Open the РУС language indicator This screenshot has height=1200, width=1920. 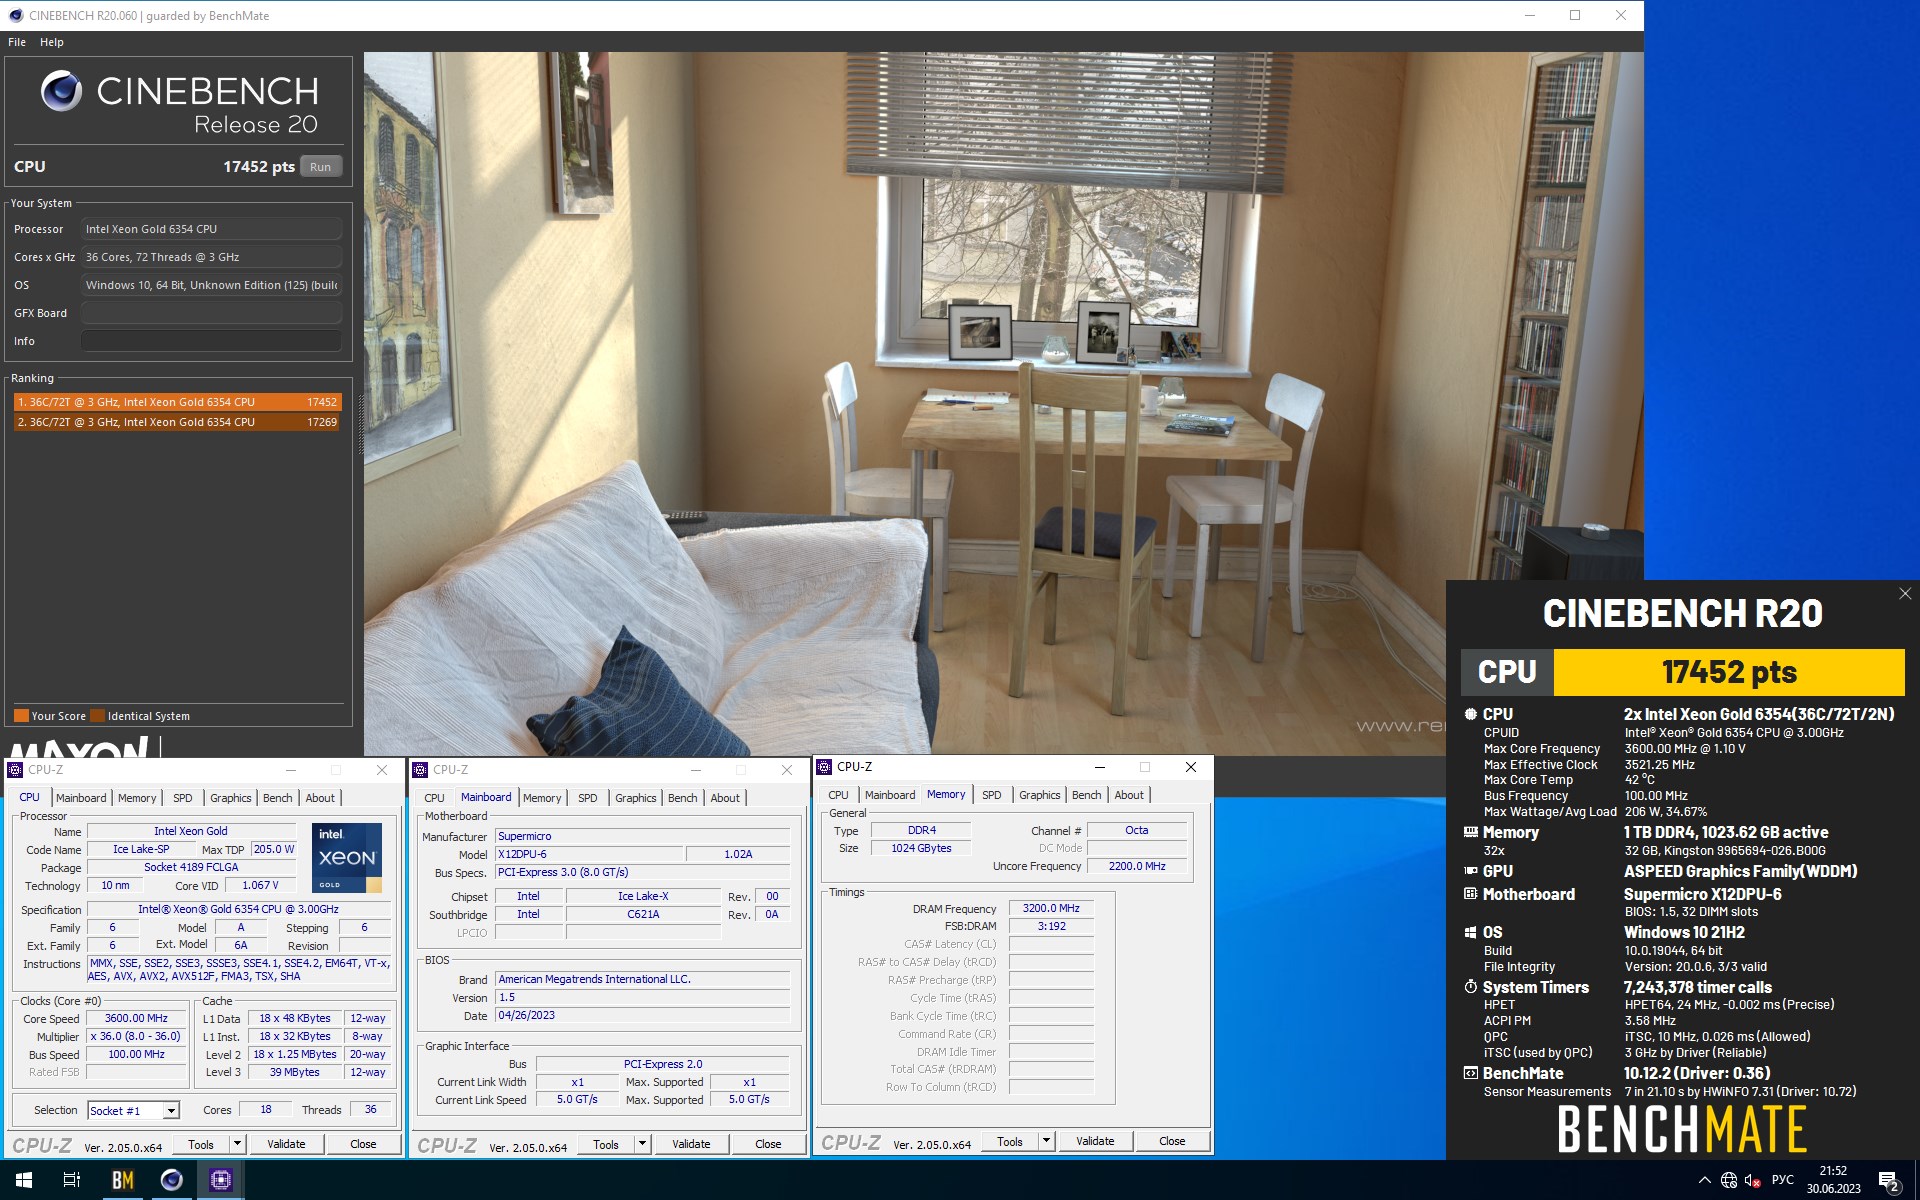tap(1782, 1180)
